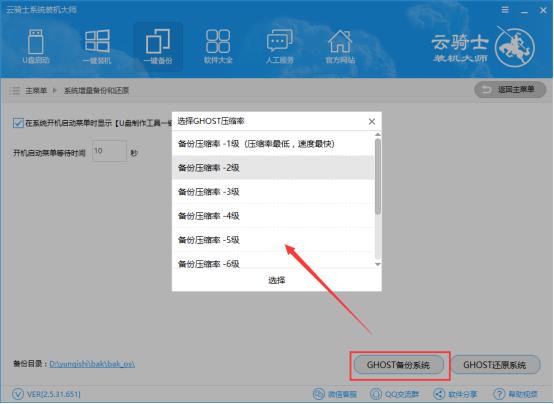
Task: Click the 主菜单 breadcrumb text
Action: (x=36, y=90)
